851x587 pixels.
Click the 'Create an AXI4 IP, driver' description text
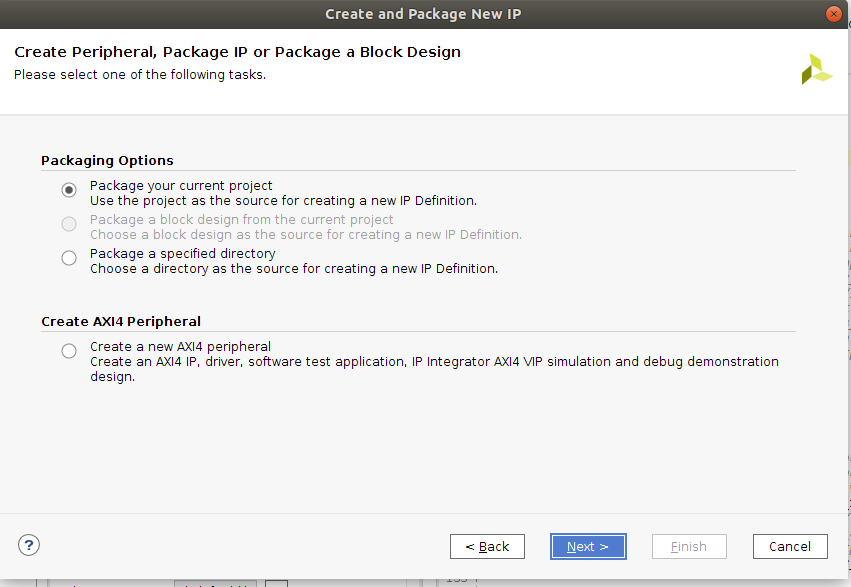coord(434,369)
